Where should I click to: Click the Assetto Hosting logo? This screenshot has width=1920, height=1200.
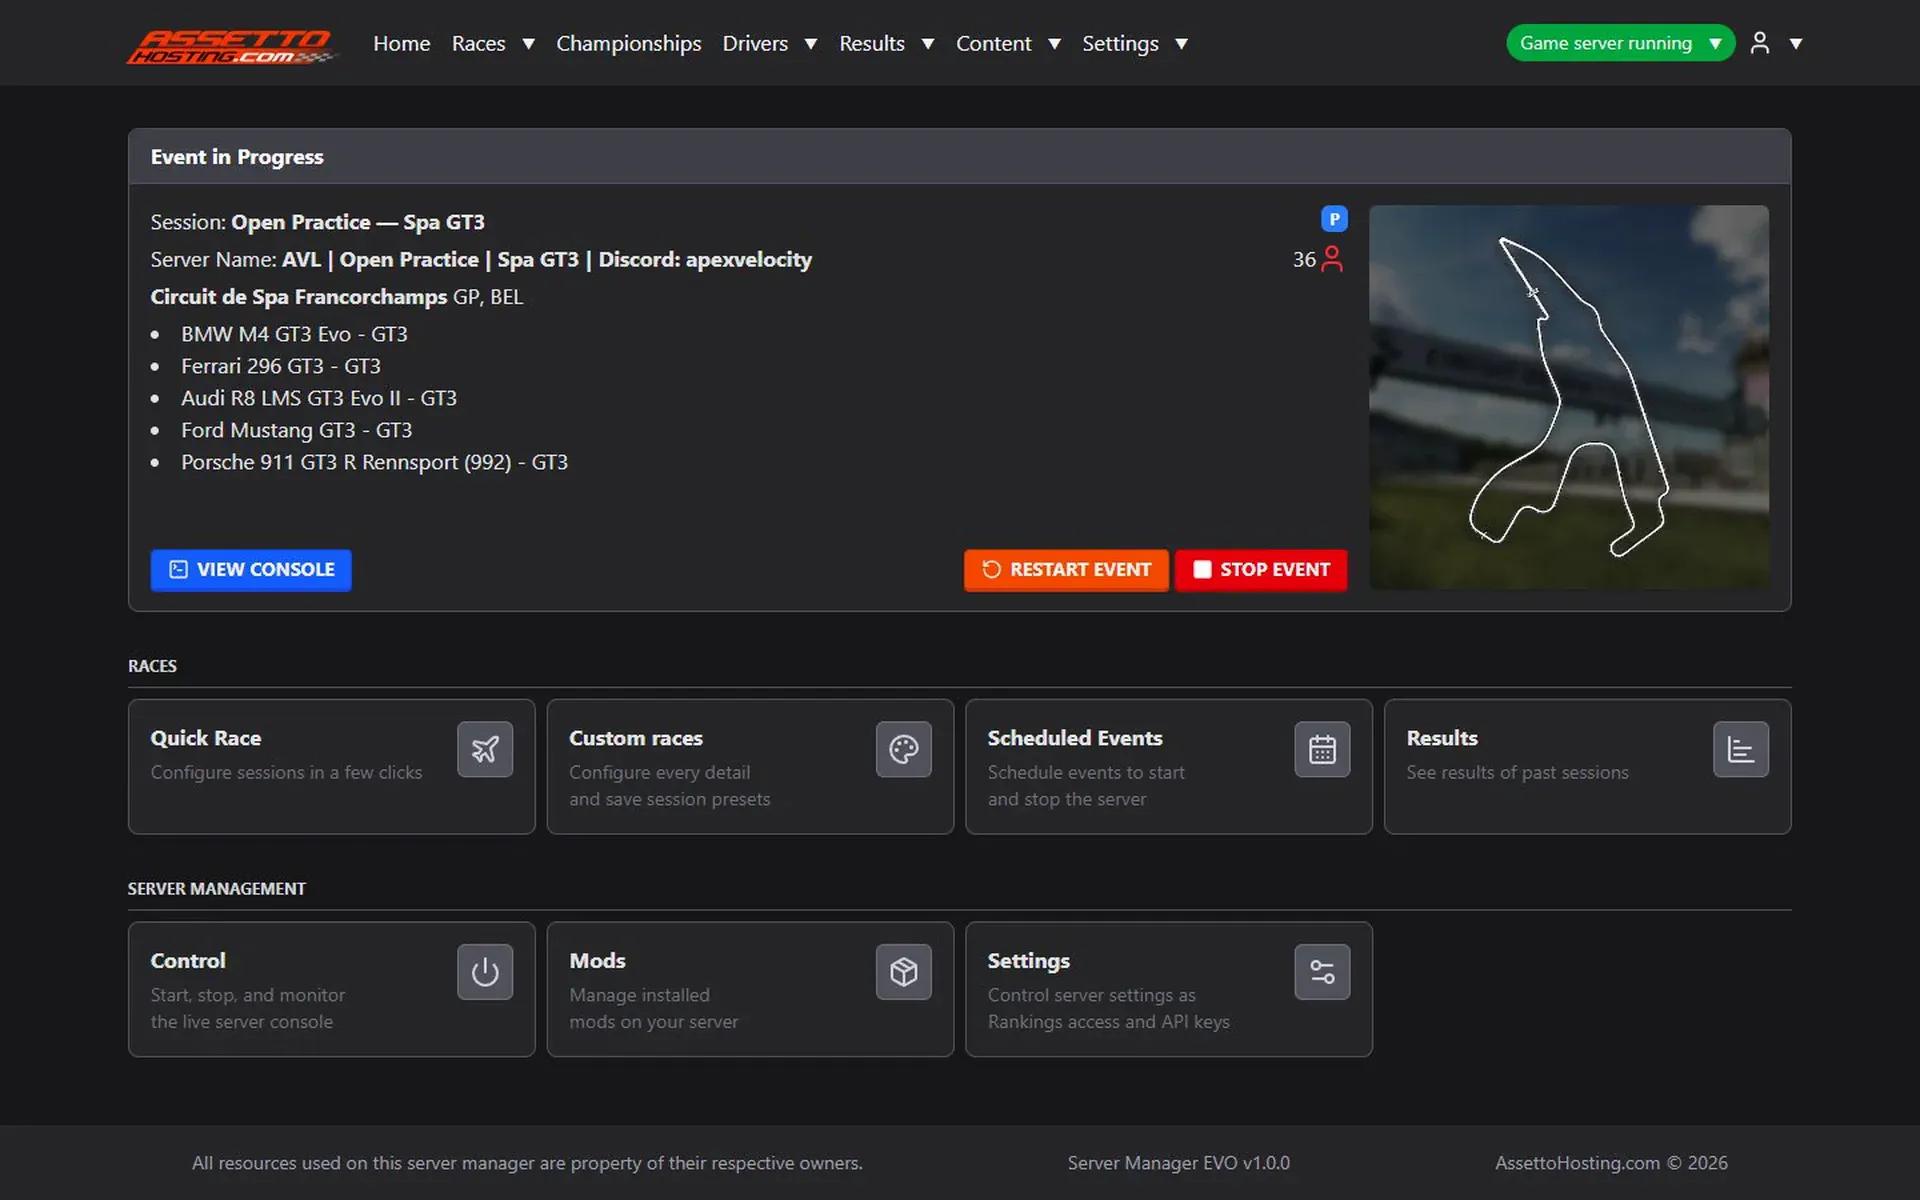click(232, 46)
